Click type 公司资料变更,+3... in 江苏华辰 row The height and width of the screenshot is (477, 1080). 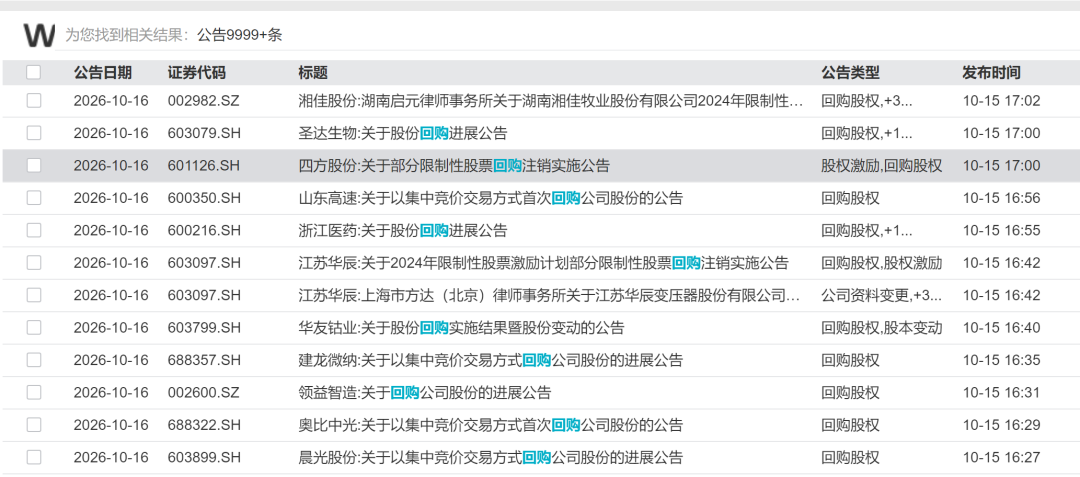[882, 295]
